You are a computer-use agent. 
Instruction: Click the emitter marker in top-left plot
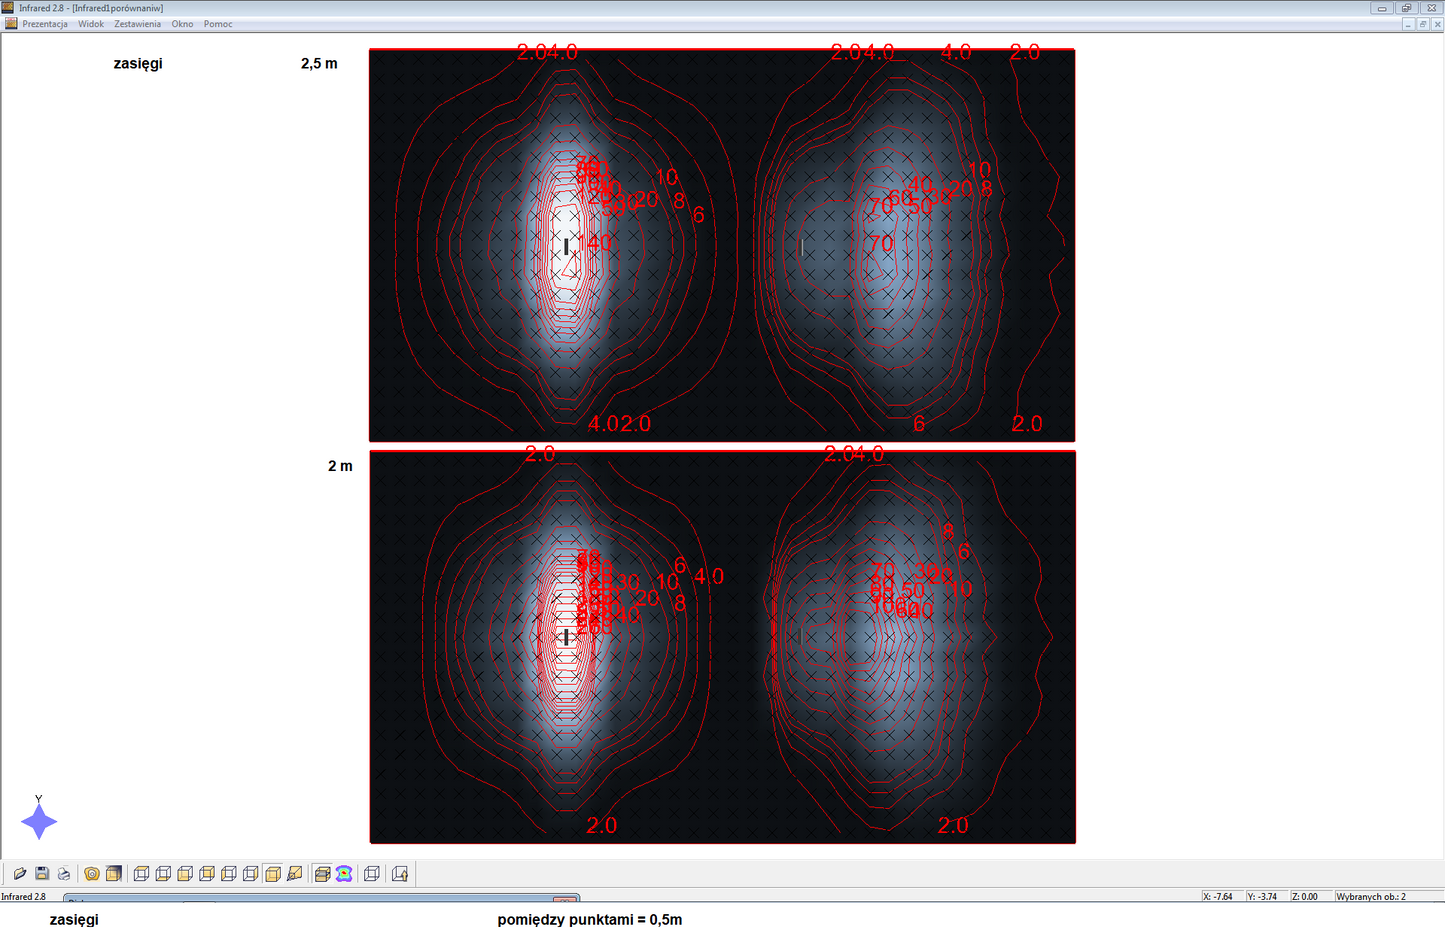pos(566,246)
